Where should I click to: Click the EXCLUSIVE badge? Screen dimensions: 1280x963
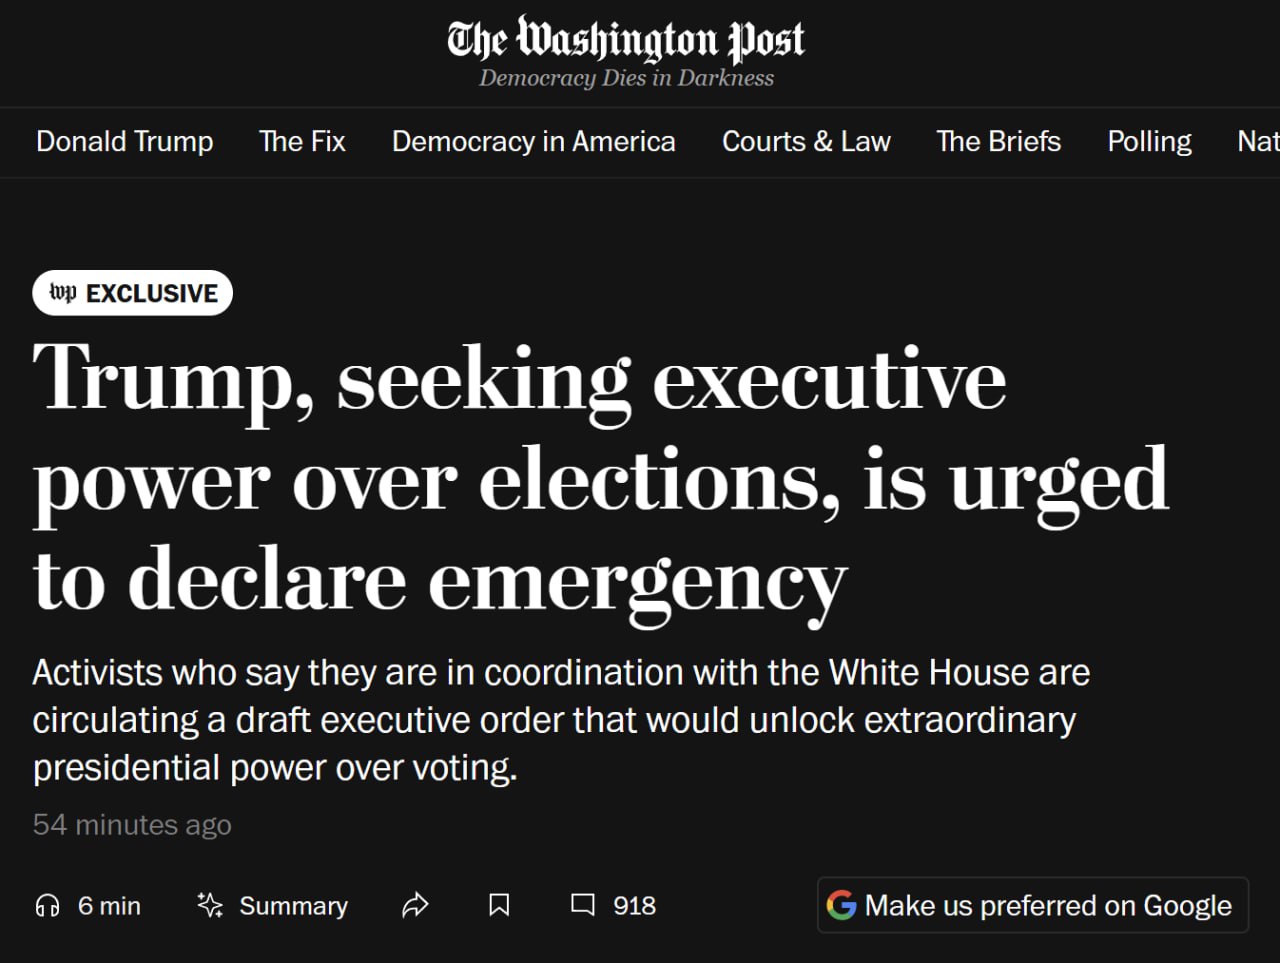coord(133,293)
